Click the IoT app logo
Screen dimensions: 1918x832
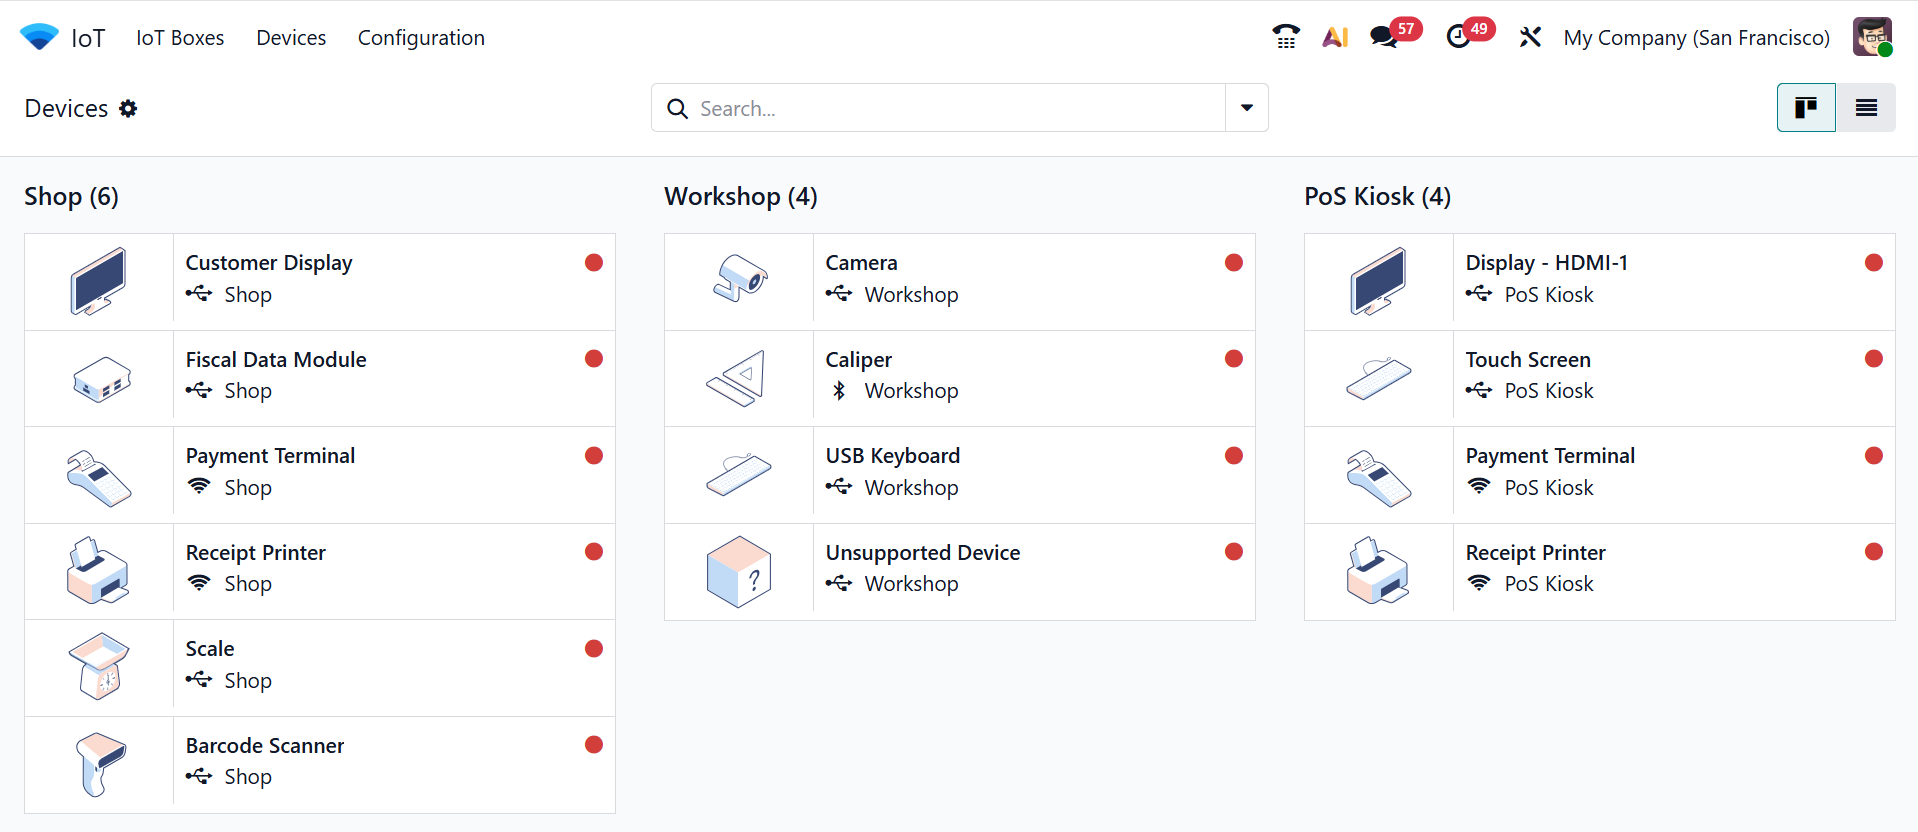pos(39,37)
